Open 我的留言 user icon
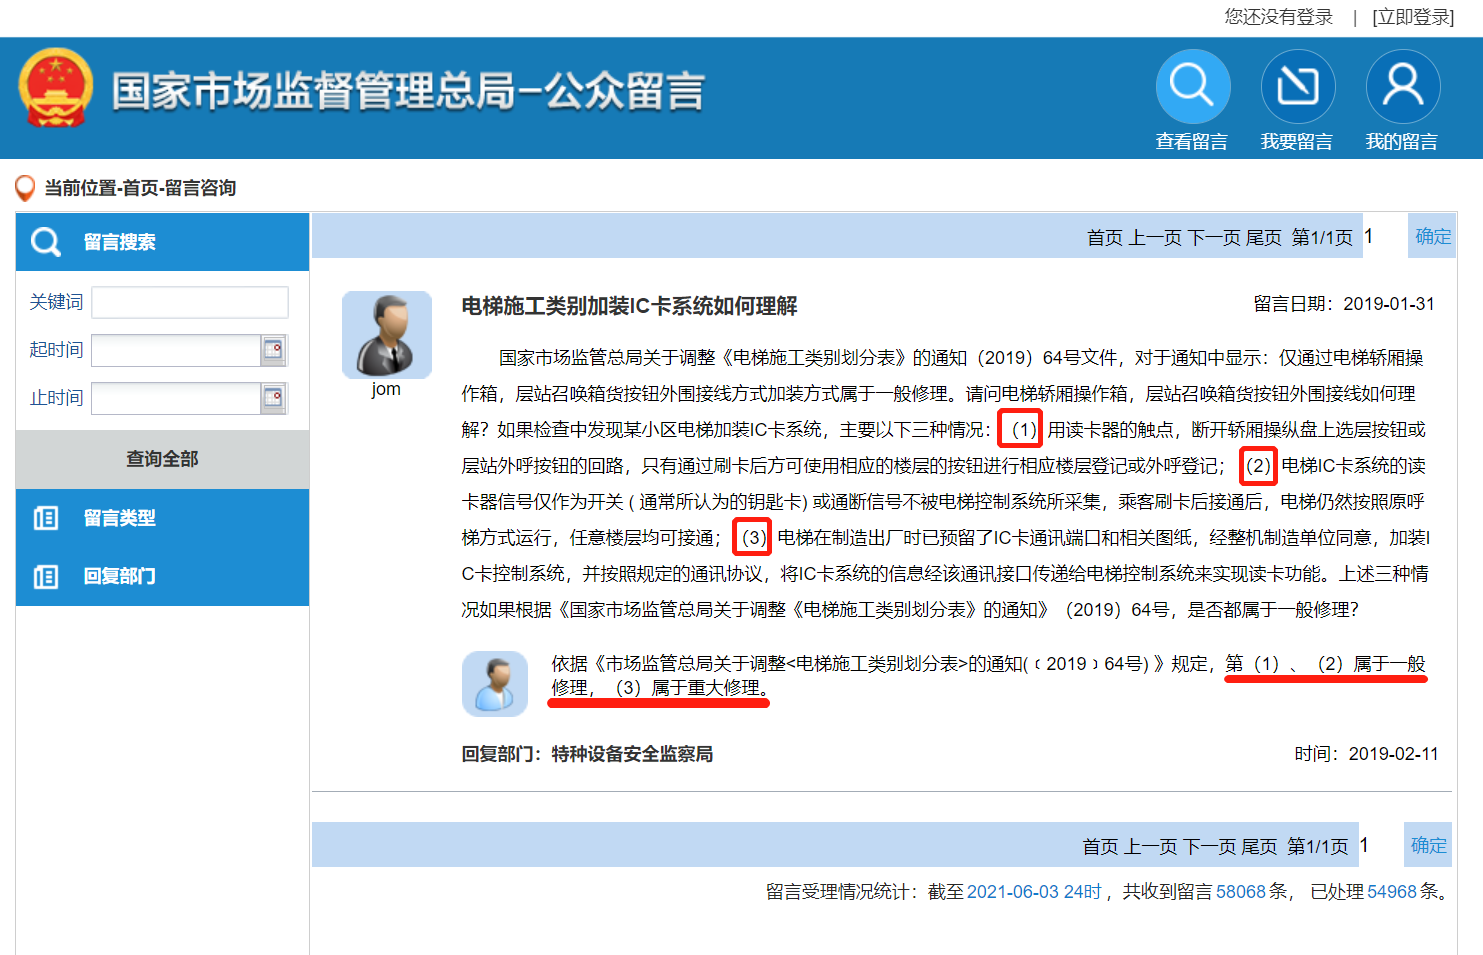 [1402, 86]
